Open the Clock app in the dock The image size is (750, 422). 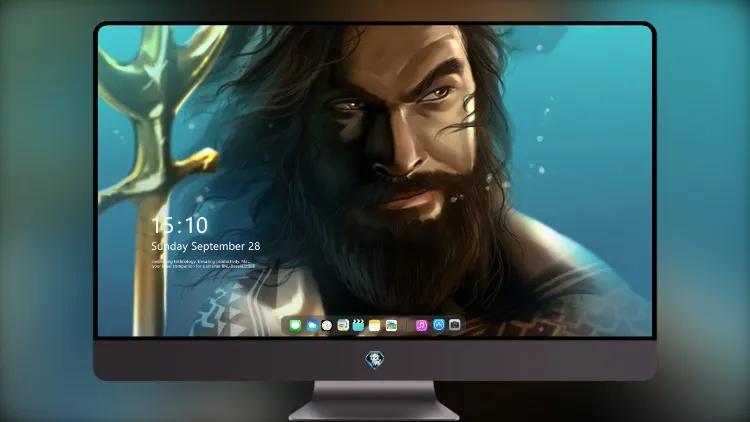(327, 325)
